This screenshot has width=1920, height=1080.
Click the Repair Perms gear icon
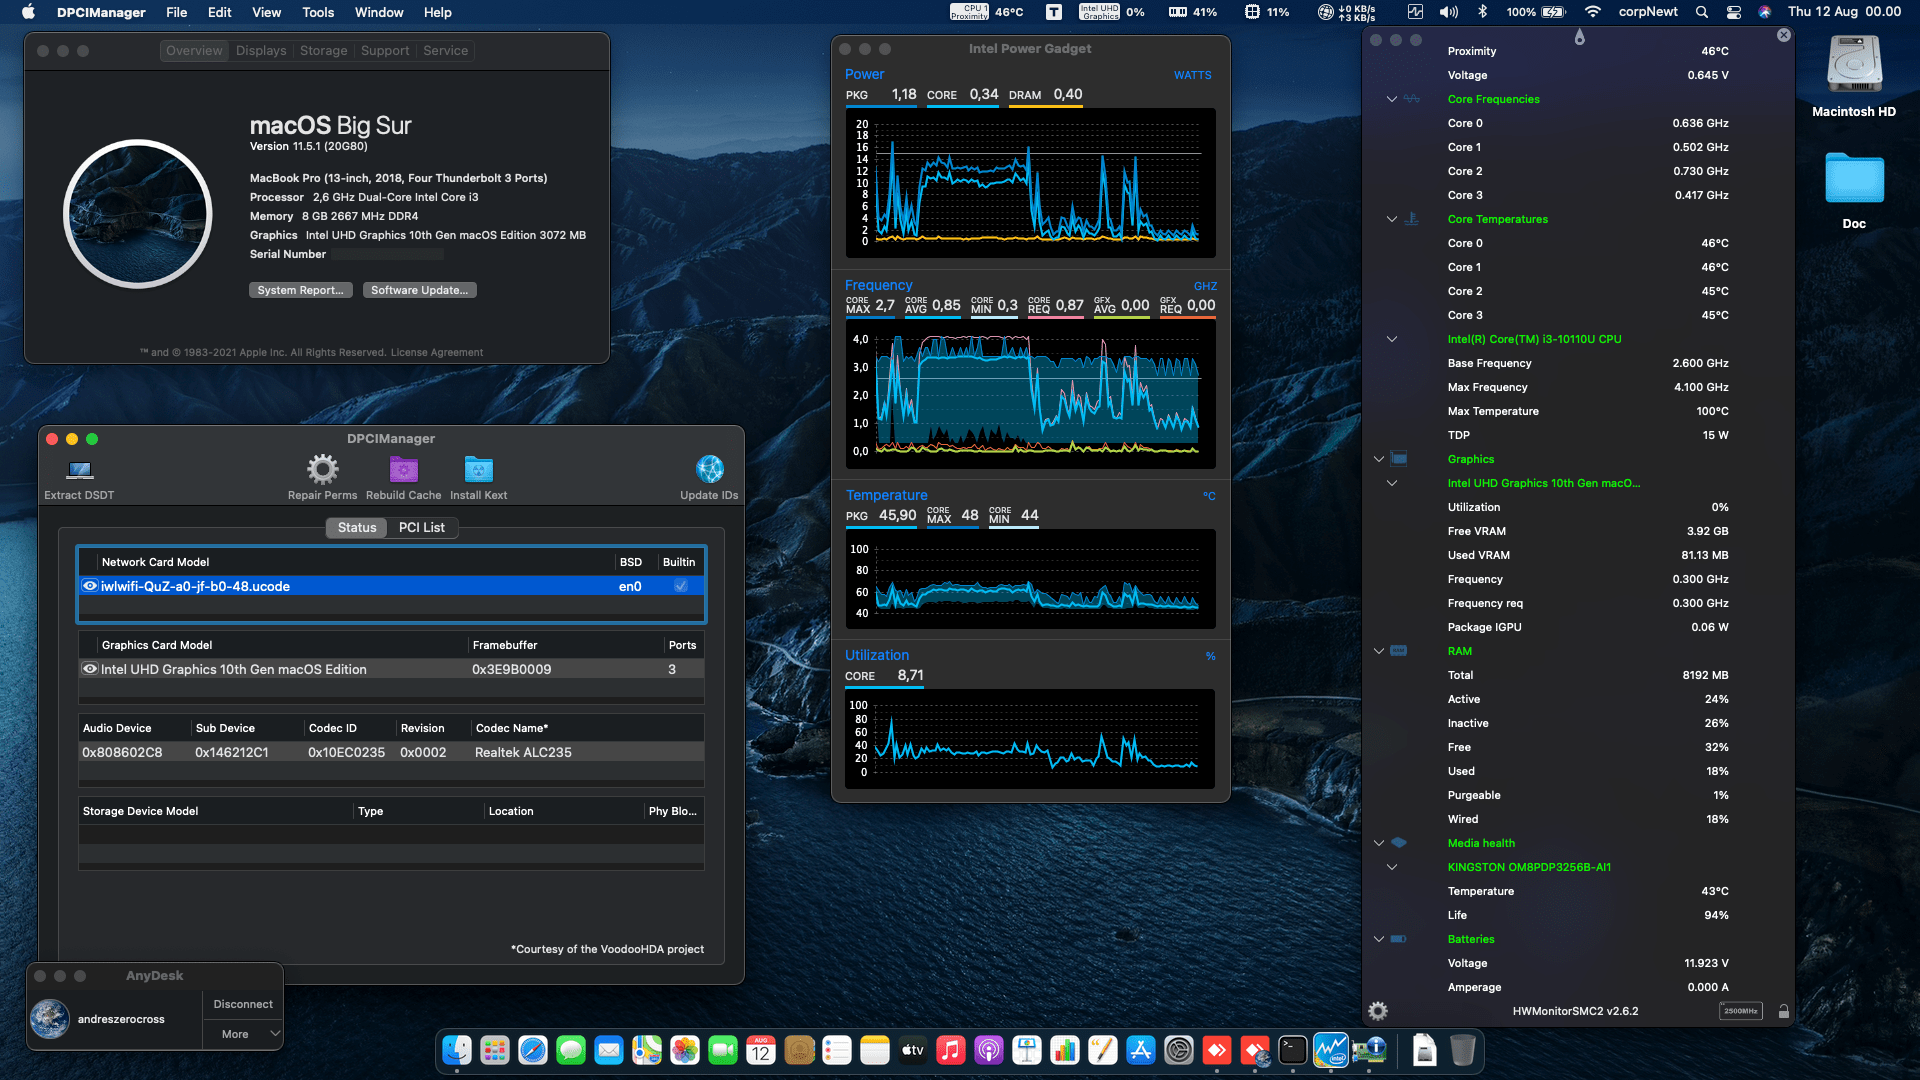click(x=322, y=469)
